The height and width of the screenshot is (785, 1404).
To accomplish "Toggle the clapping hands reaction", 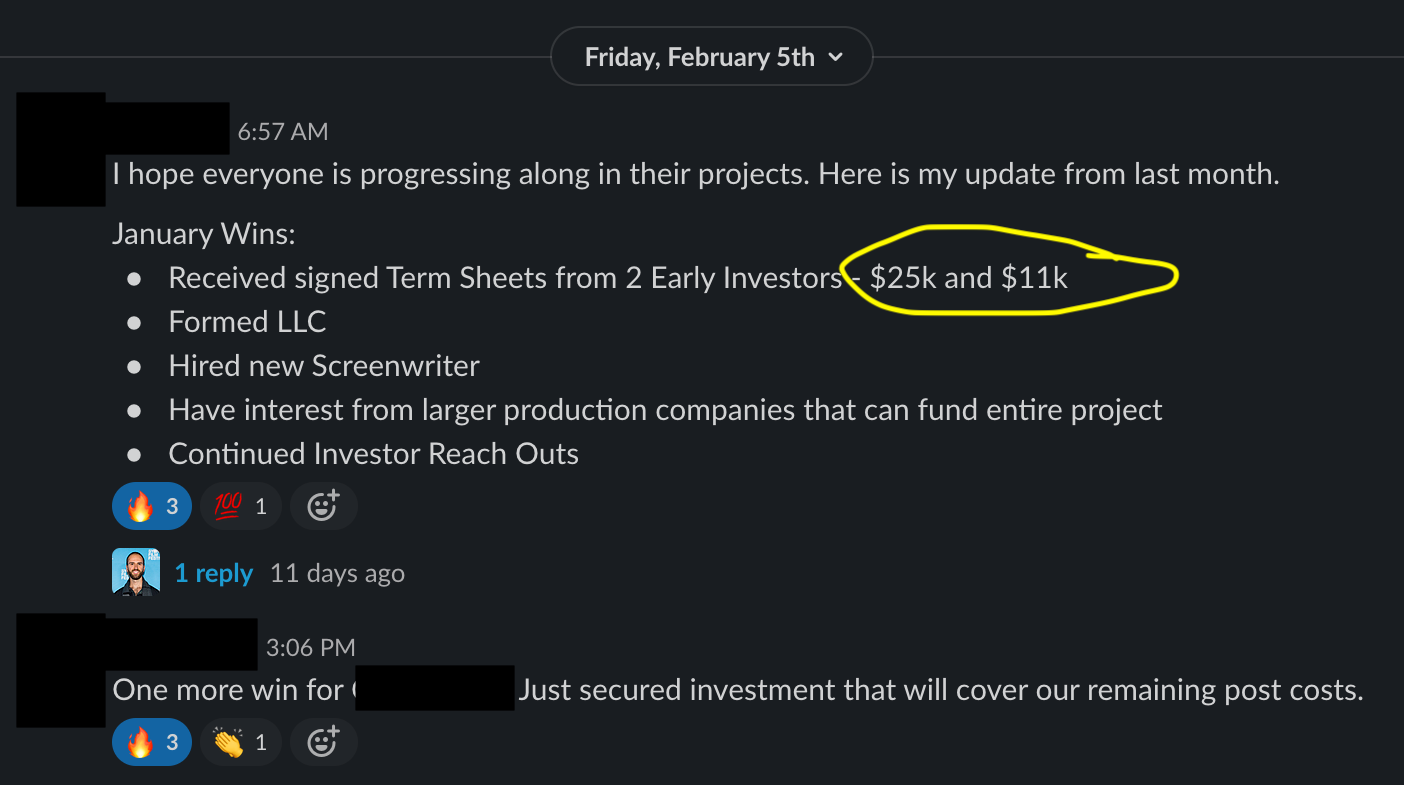I will click(x=241, y=742).
